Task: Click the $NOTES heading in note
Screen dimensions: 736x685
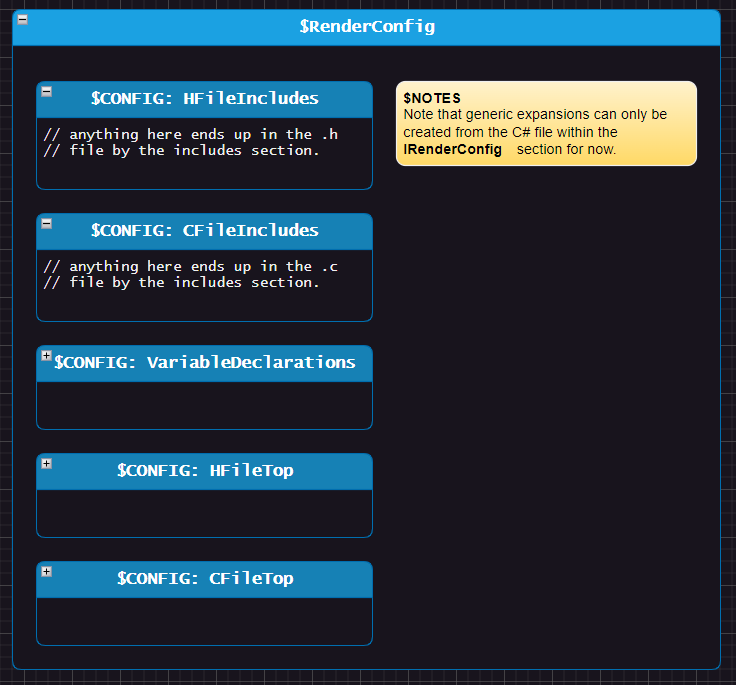Action: pyautogui.click(x=432, y=98)
